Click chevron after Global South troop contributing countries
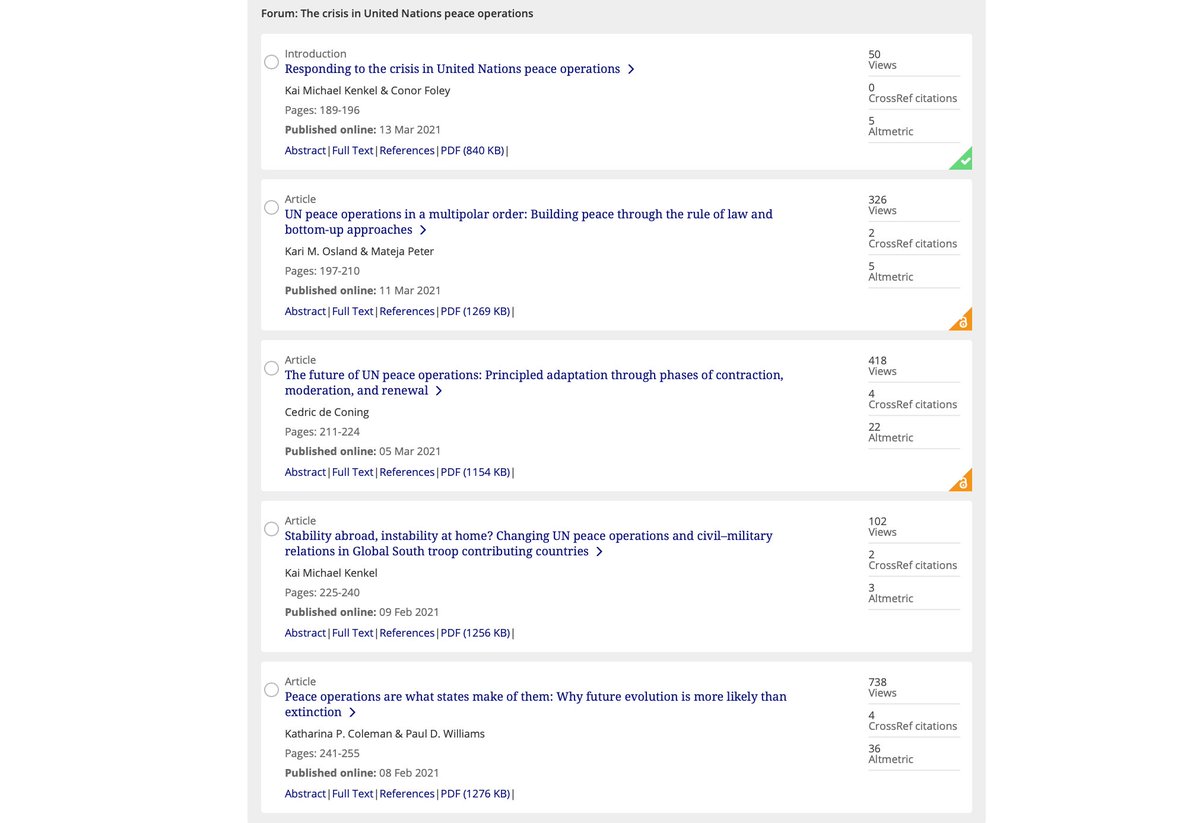 600,552
